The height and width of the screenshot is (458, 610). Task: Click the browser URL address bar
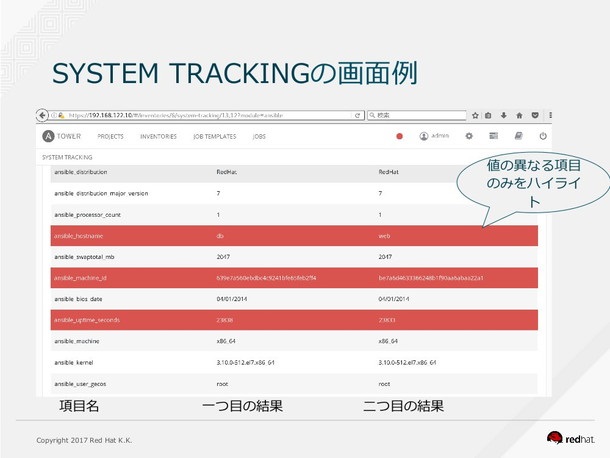click(x=206, y=116)
